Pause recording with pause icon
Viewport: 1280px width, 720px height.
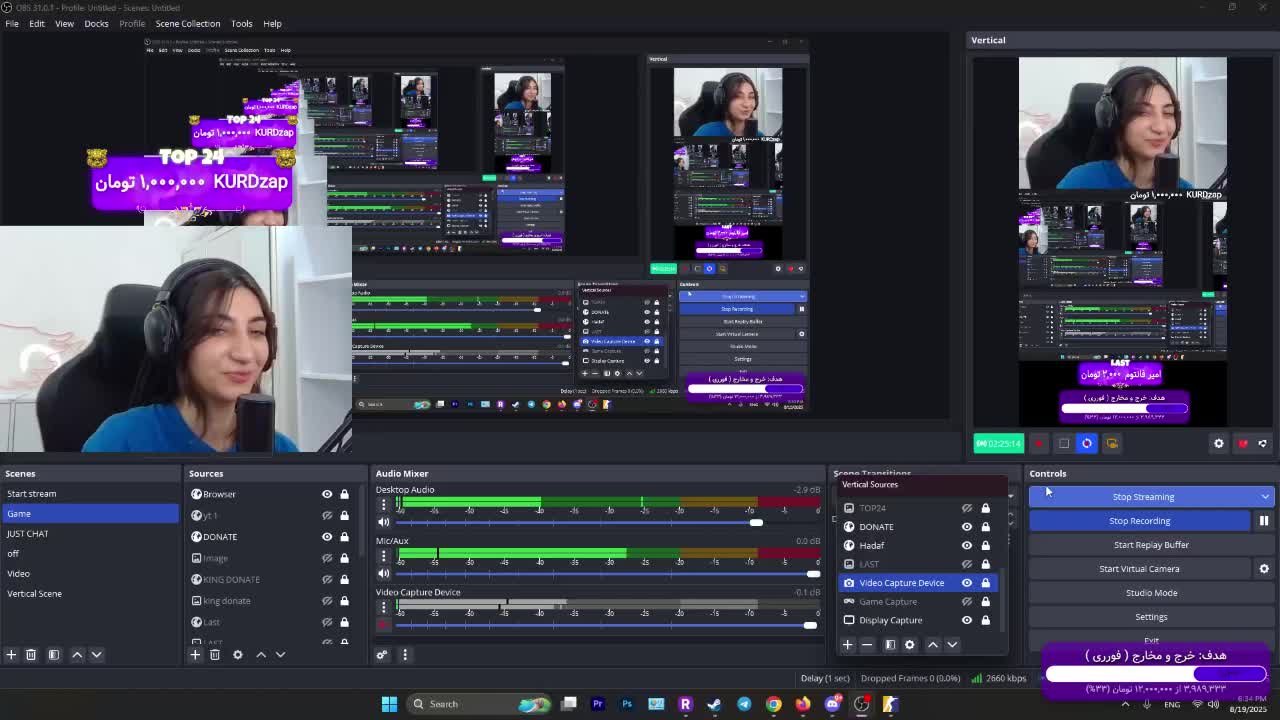point(1264,521)
